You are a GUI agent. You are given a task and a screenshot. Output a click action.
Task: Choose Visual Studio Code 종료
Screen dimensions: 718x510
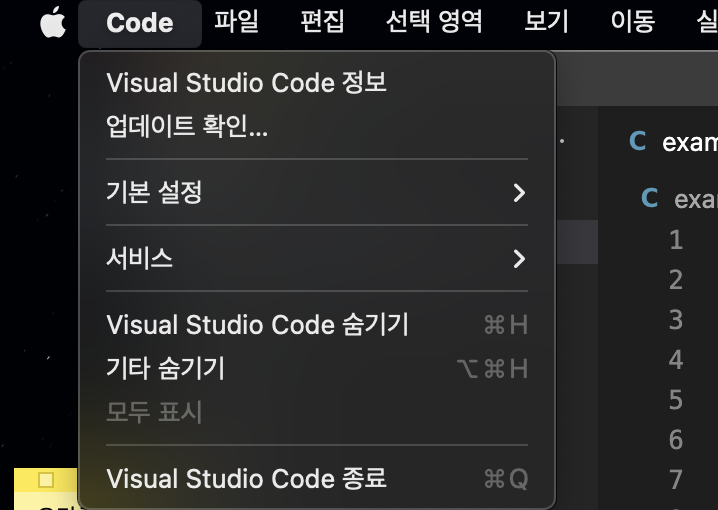(x=317, y=478)
